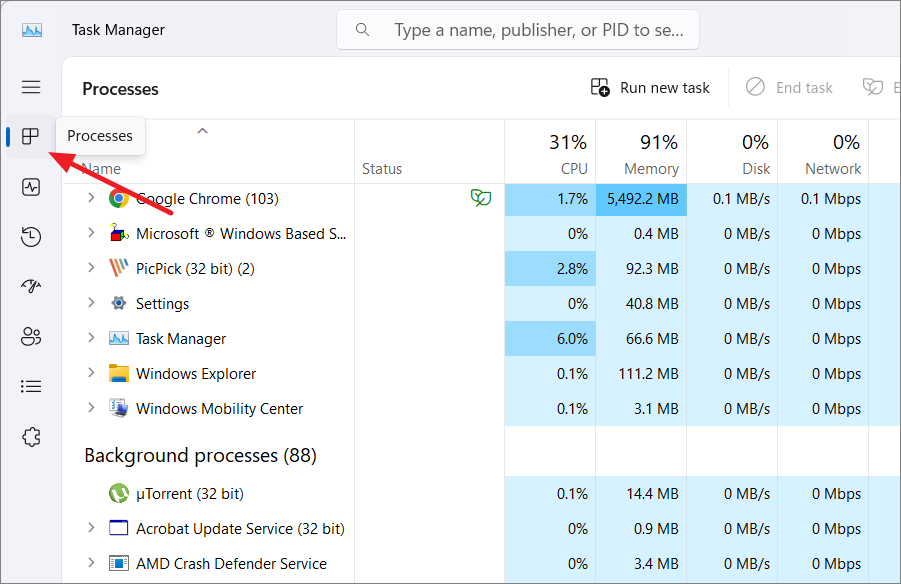Click the Task Manager process row icon
This screenshot has width=901, height=584.
point(119,339)
